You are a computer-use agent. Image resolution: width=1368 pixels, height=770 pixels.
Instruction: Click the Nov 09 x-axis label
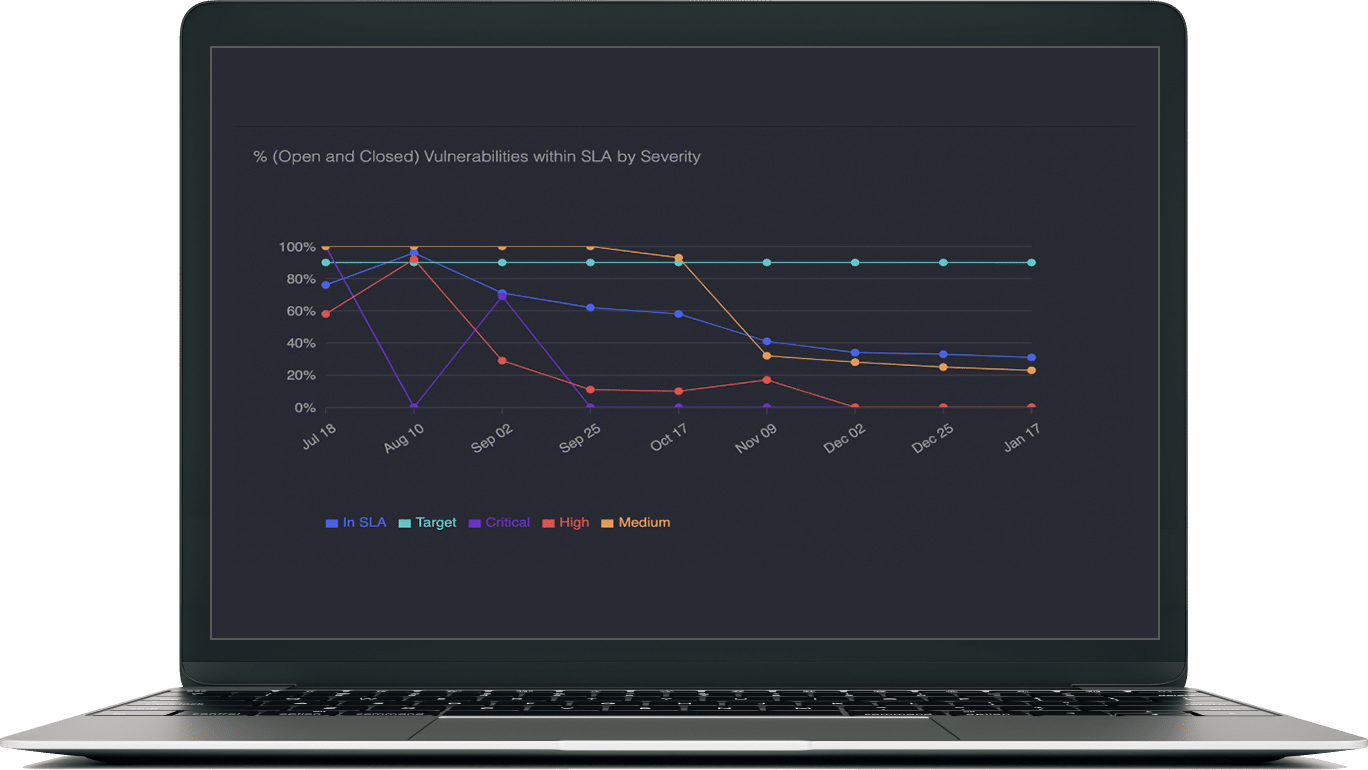coord(757,437)
